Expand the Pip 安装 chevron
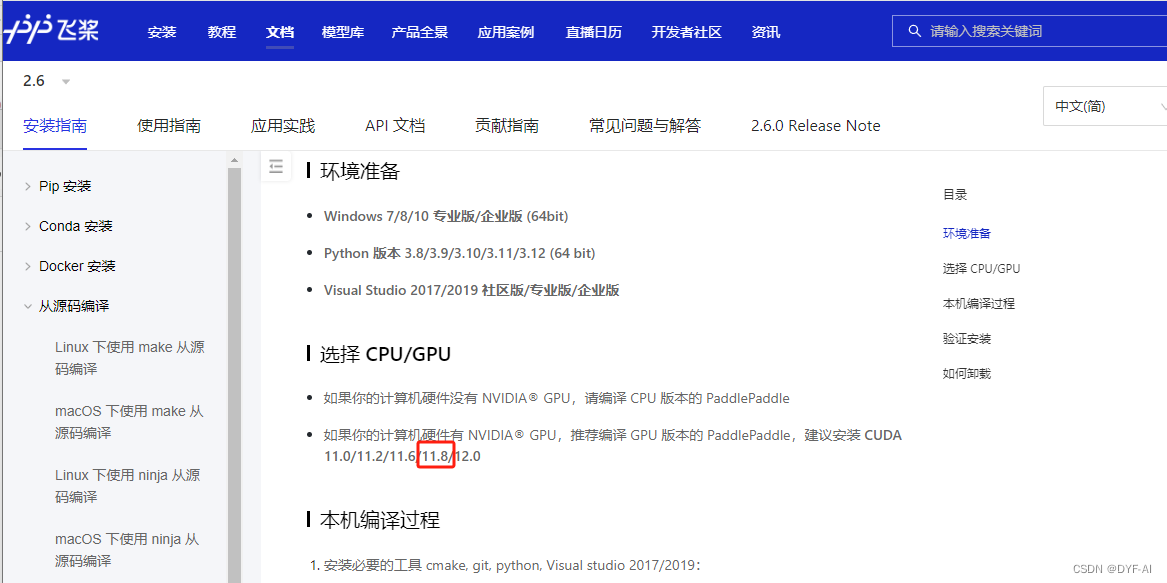Image resolution: width=1167 pixels, height=583 pixels. point(28,186)
